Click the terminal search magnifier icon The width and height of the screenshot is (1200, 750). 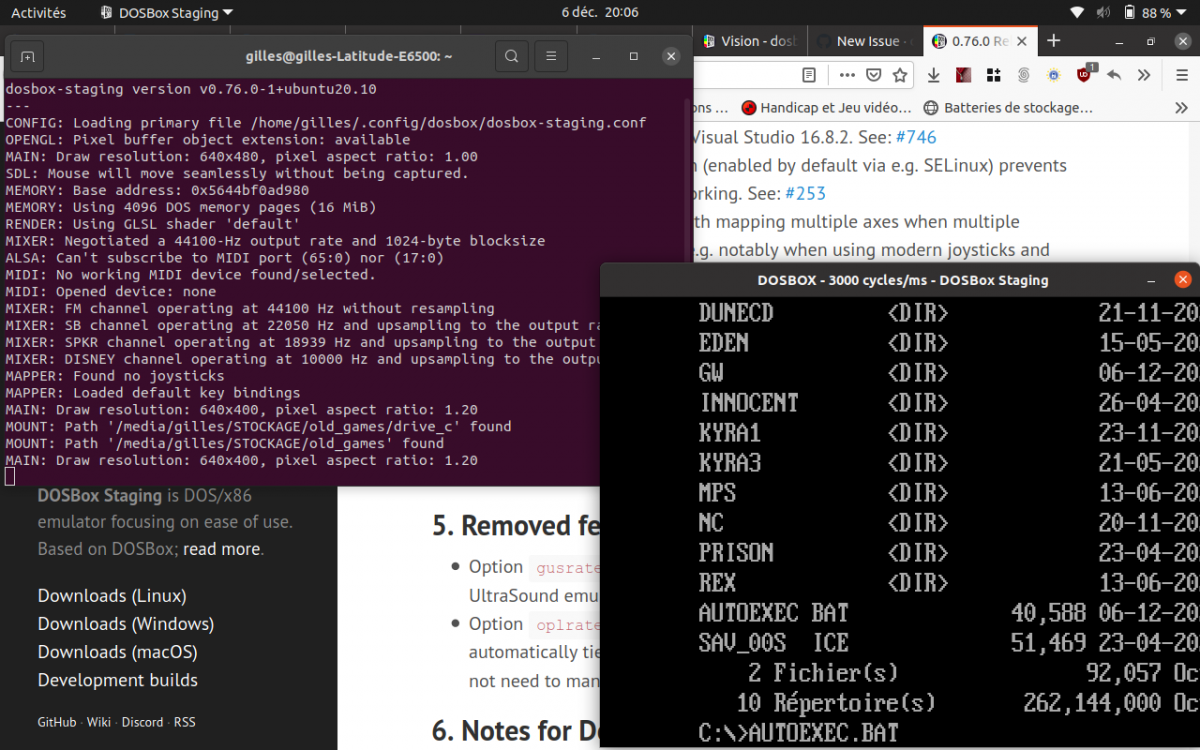coord(511,56)
